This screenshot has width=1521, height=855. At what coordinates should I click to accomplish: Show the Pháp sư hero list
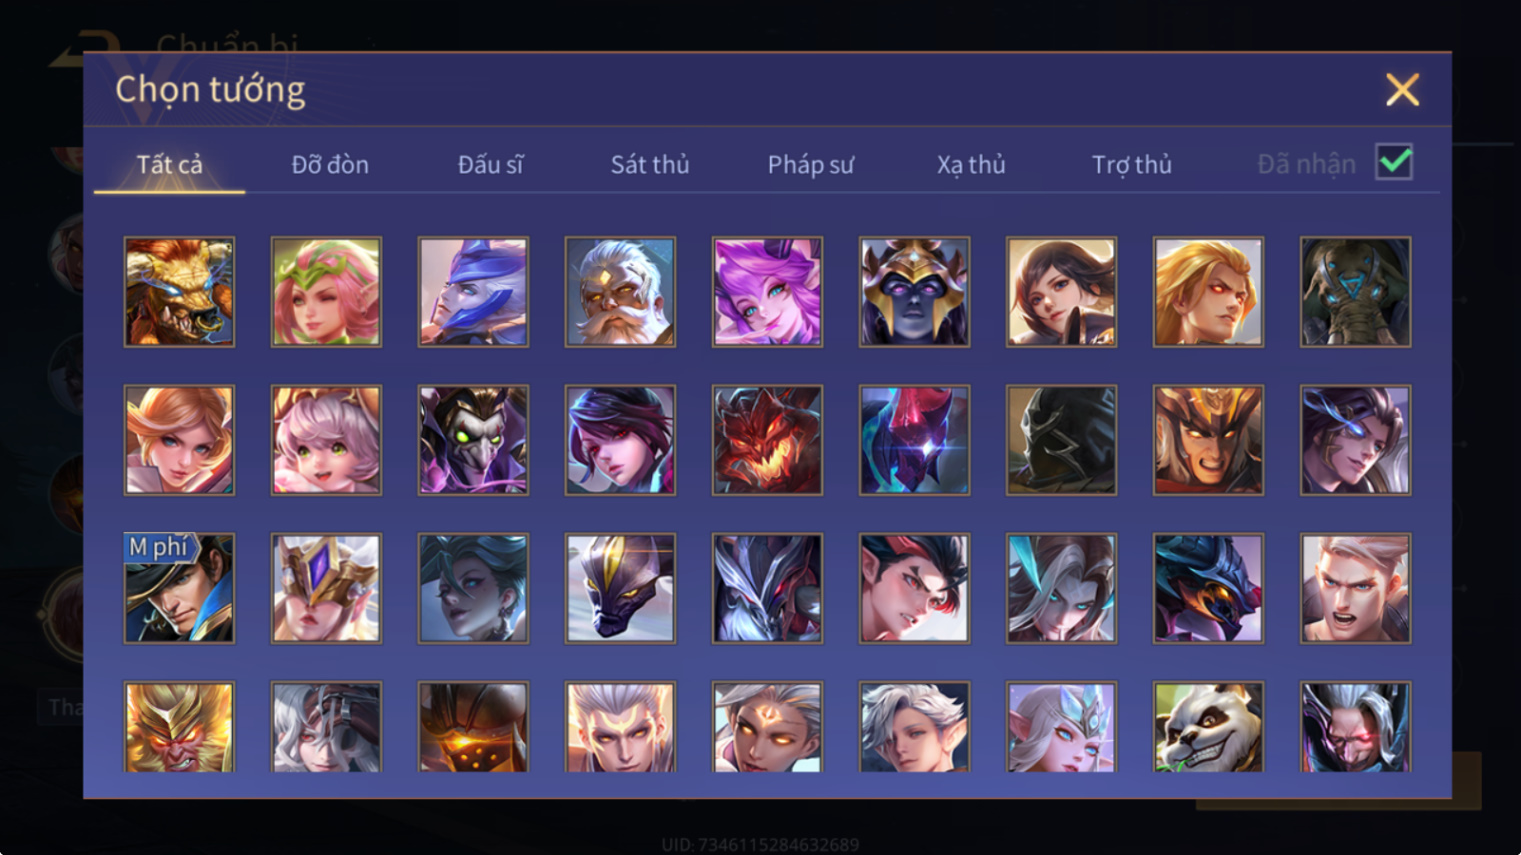(811, 164)
